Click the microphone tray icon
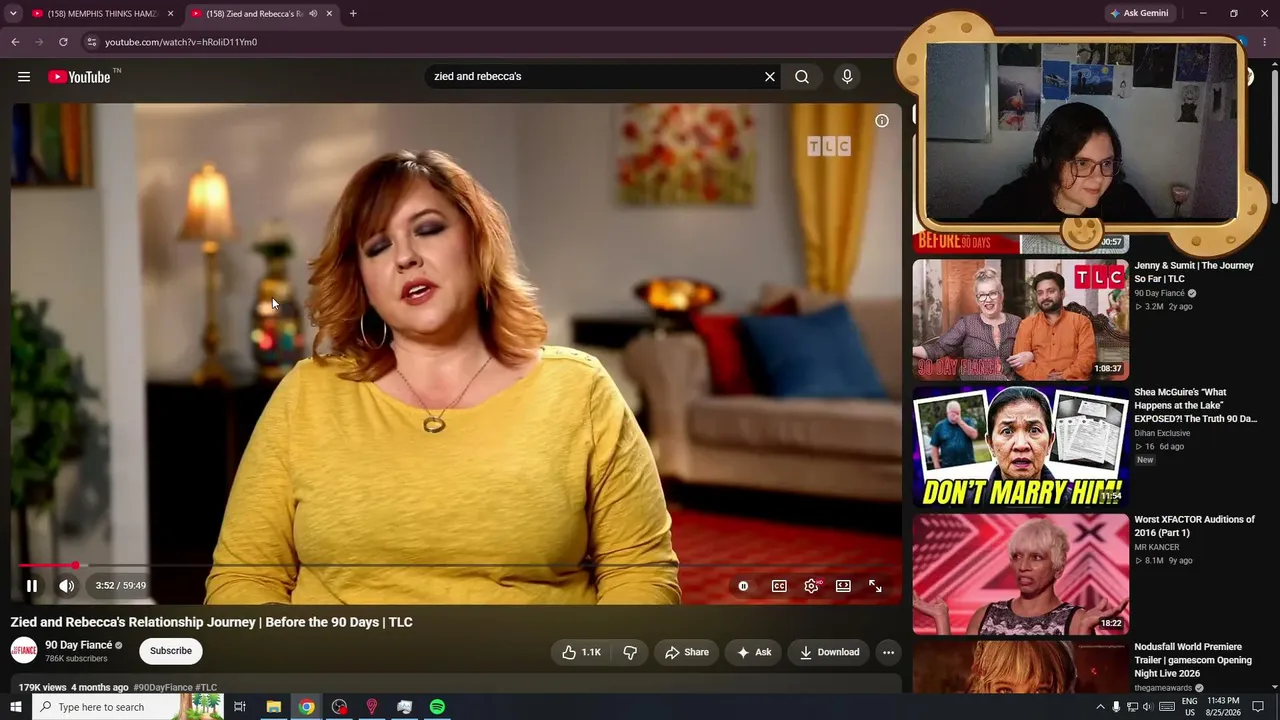 pyautogui.click(x=1116, y=707)
